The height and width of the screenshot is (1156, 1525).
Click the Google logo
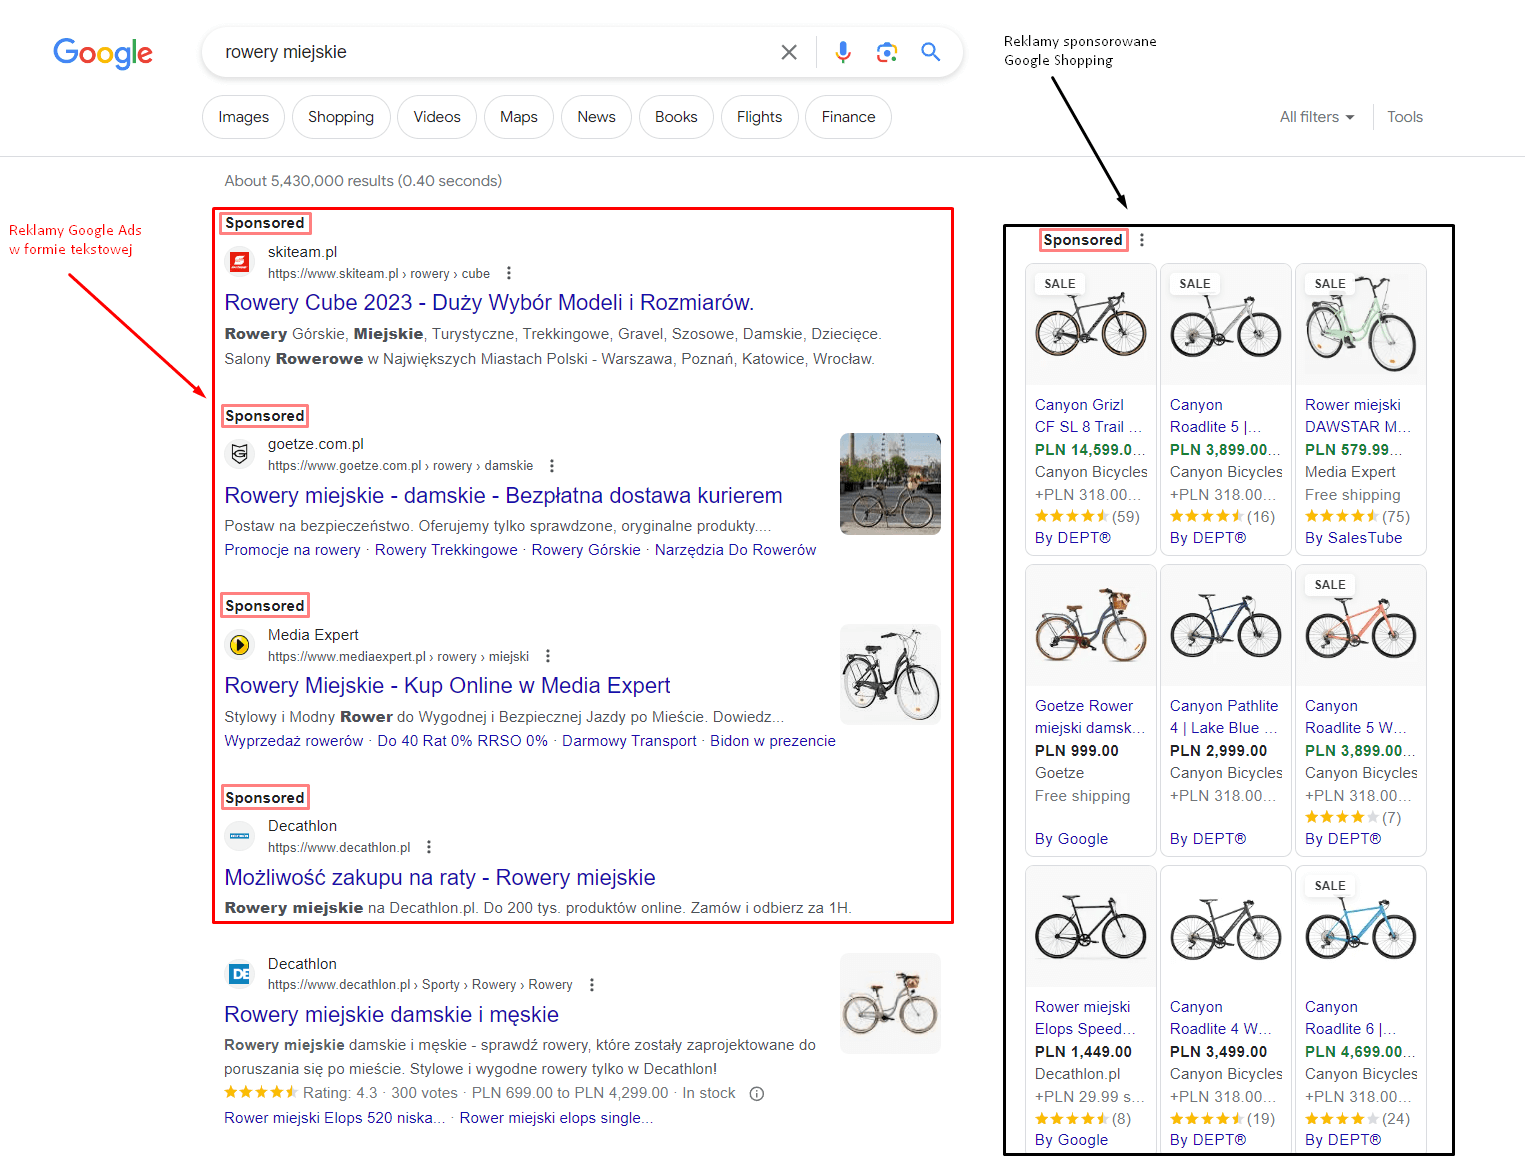[103, 53]
